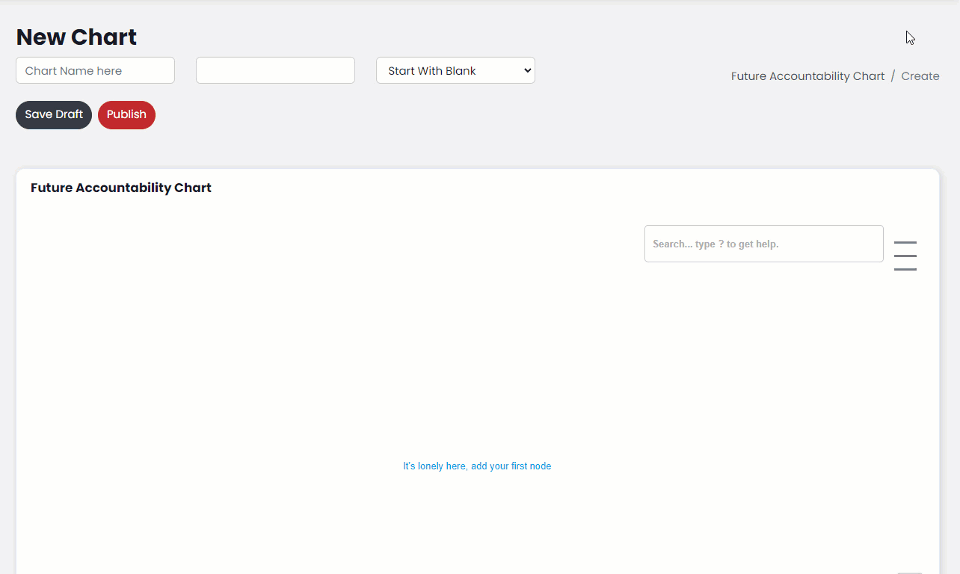This screenshot has width=960, height=574.
Task: Click the slash separator in the breadcrumb
Action: (893, 76)
